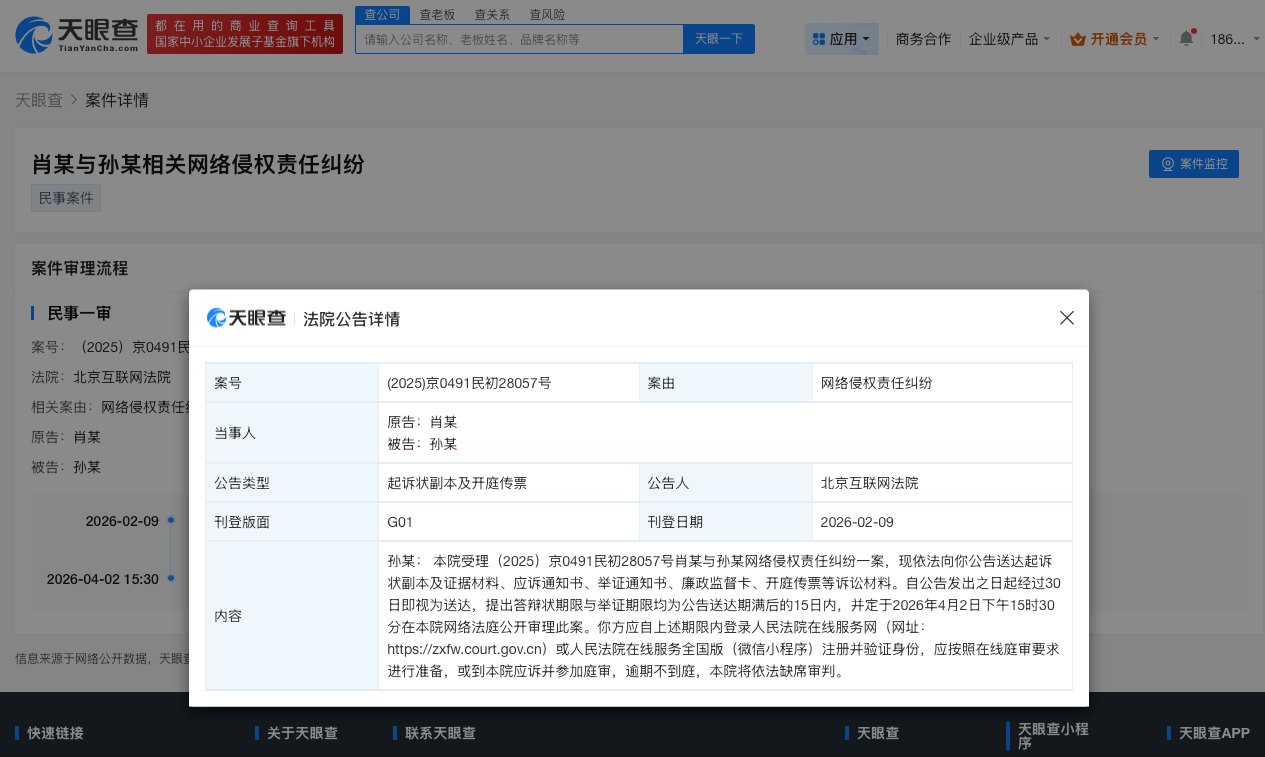
Task: Click inside the company search input field
Action: pos(520,38)
